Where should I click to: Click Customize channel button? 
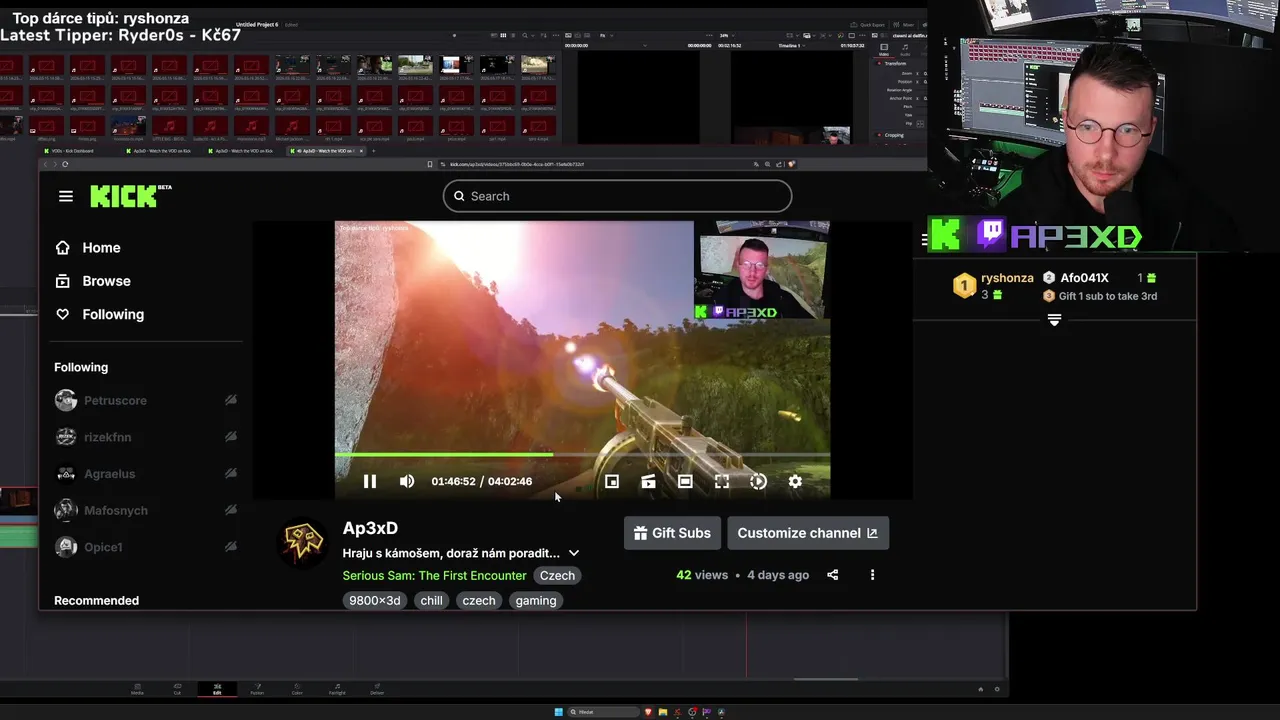pyautogui.click(x=808, y=533)
